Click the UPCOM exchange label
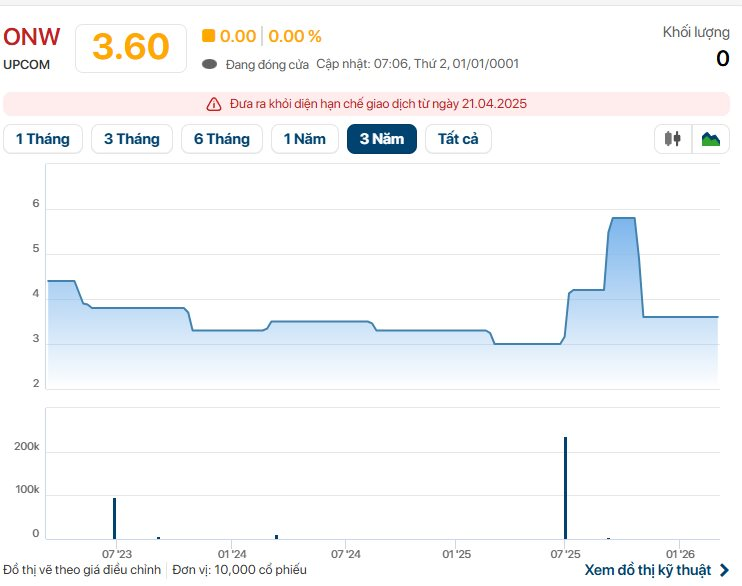The image size is (742, 586). pyautogui.click(x=26, y=64)
